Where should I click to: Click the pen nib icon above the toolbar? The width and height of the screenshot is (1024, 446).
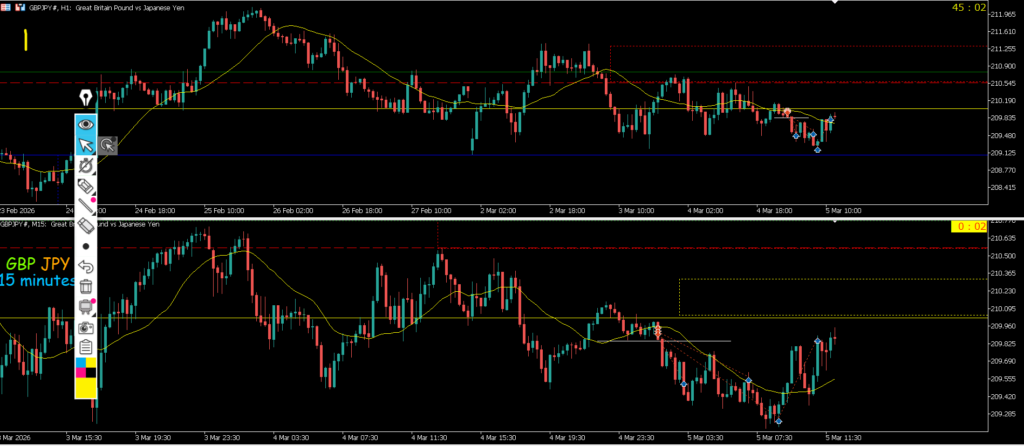click(x=86, y=99)
